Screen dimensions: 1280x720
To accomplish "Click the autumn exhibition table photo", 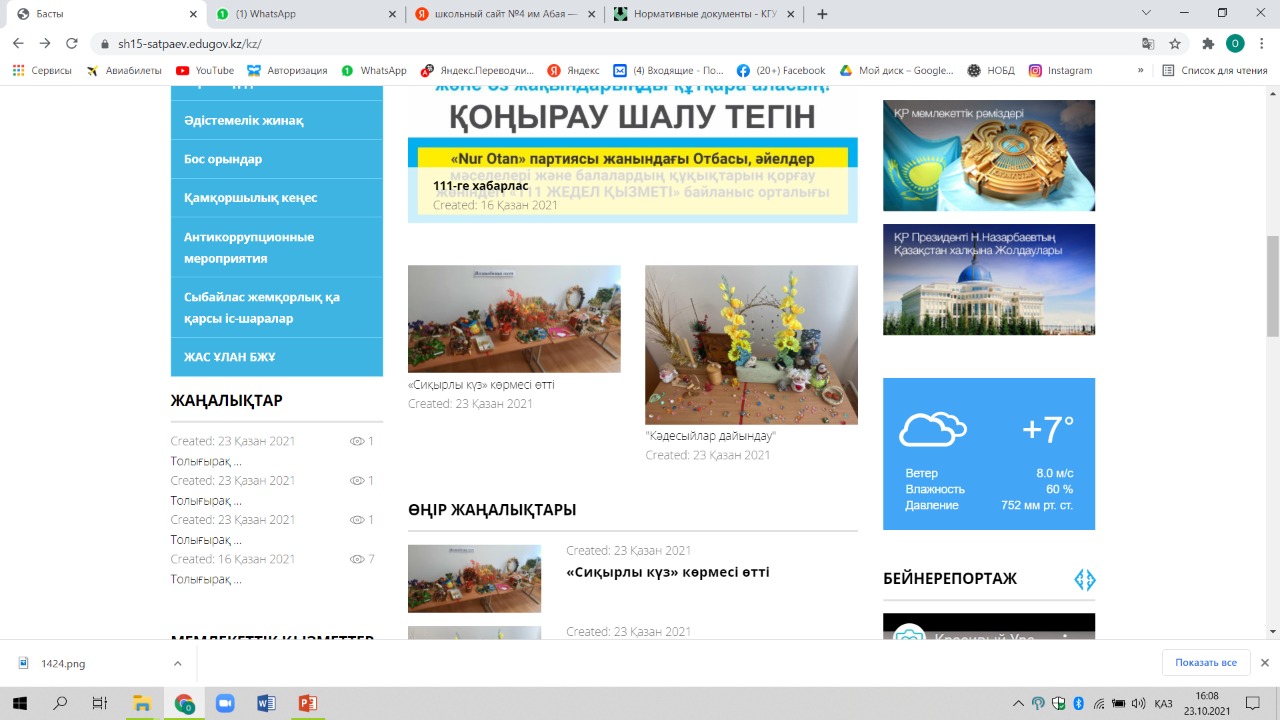I will (514, 319).
